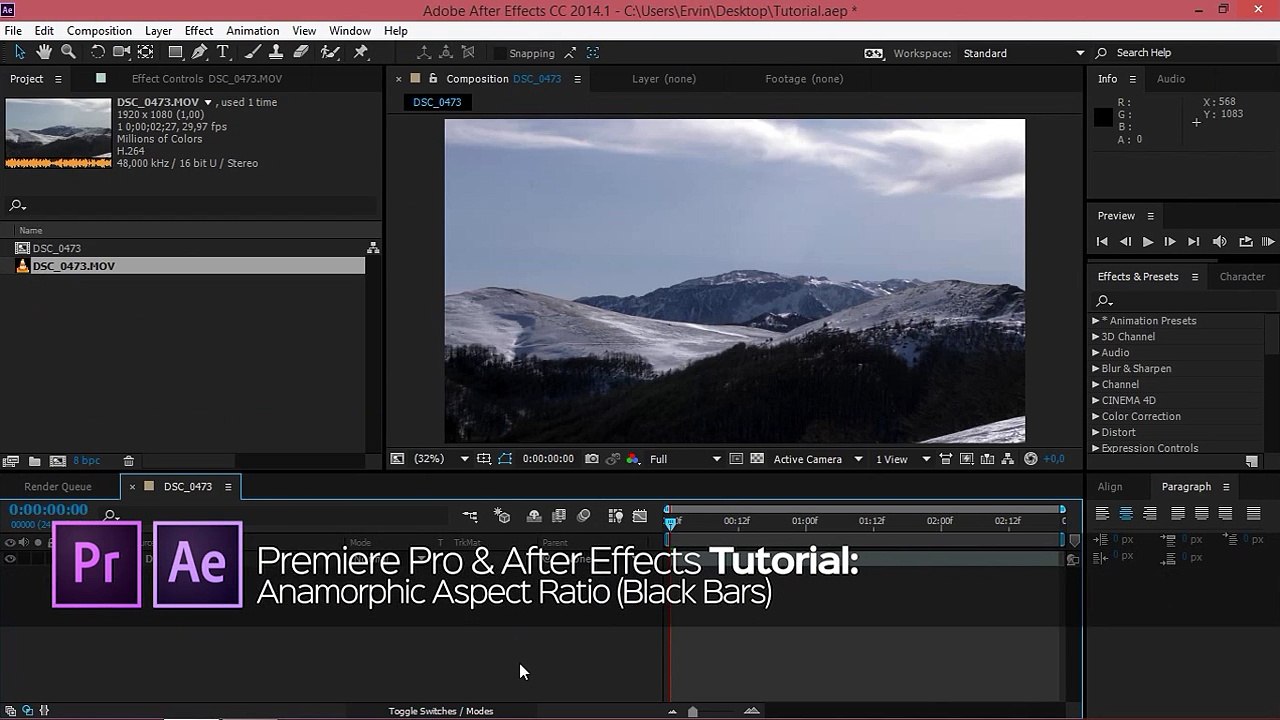Select the Pen tool
Screen dimensions: 1280x720
click(200, 52)
